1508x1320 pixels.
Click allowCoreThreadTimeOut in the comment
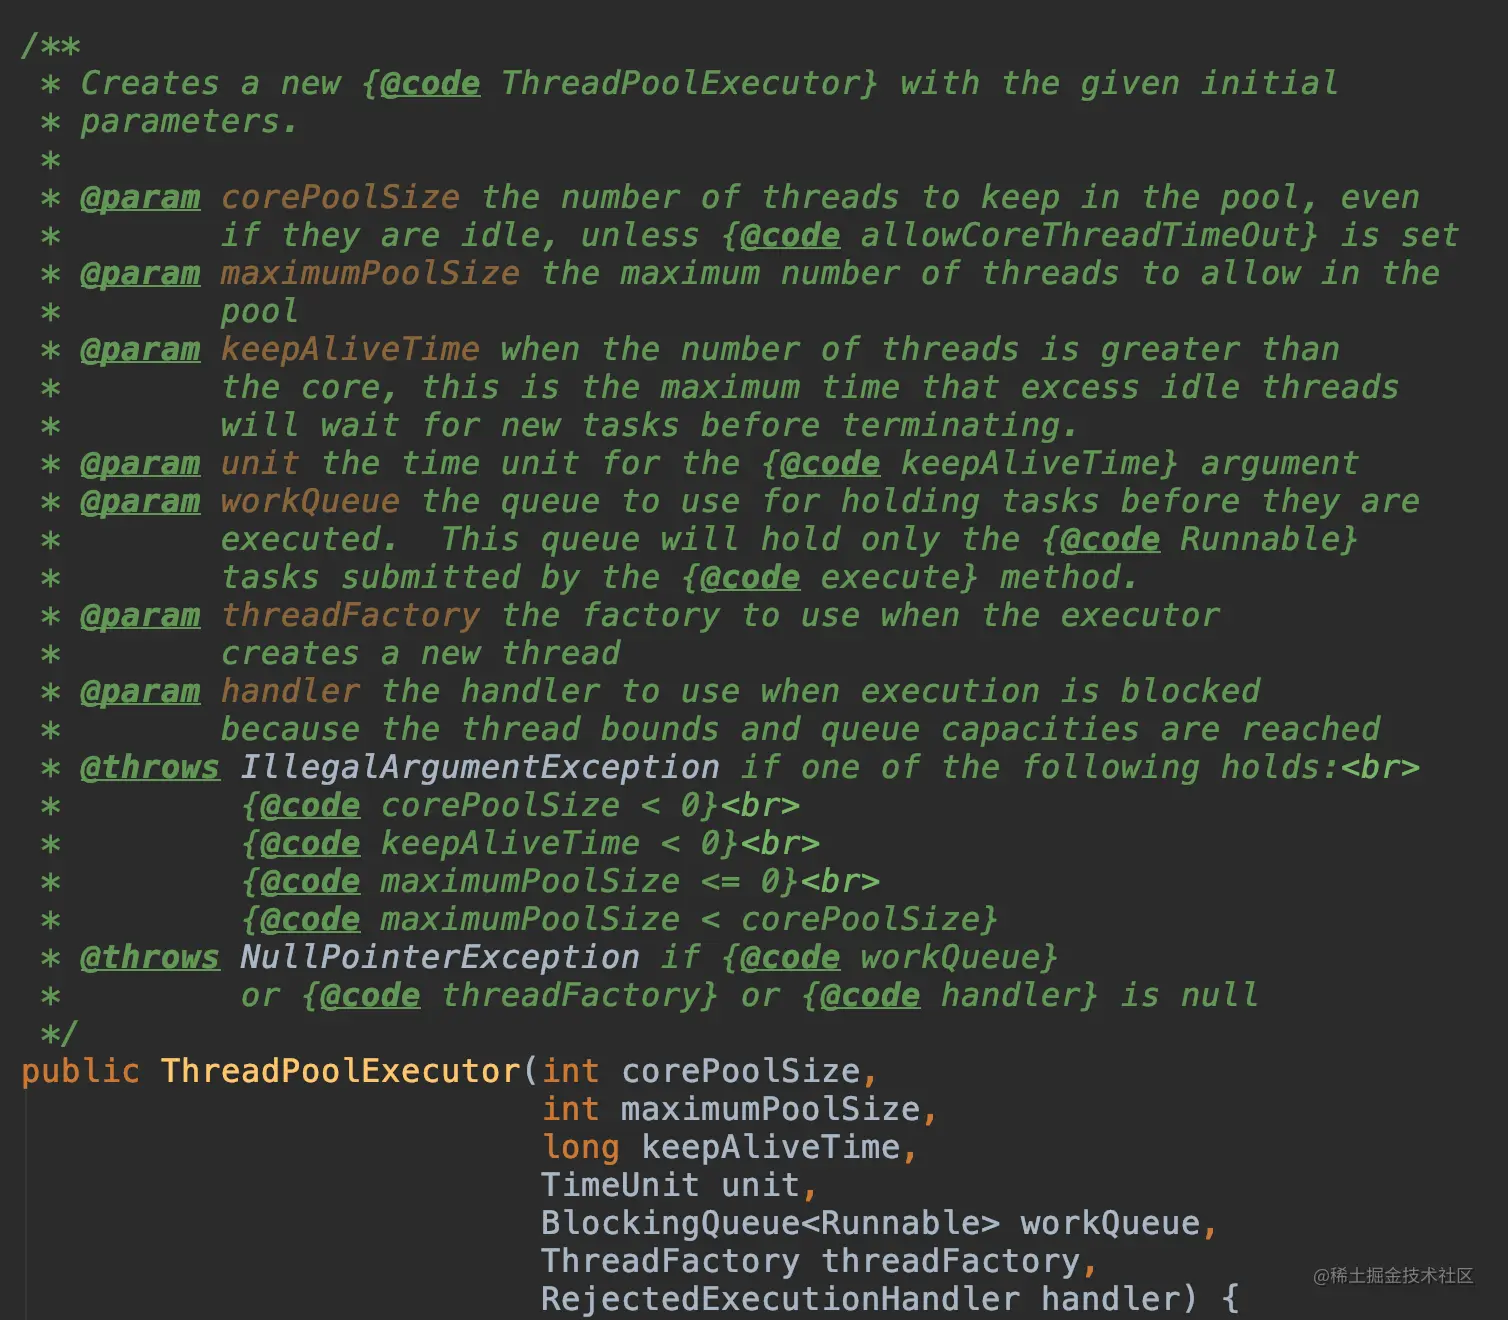[x=1080, y=235]
